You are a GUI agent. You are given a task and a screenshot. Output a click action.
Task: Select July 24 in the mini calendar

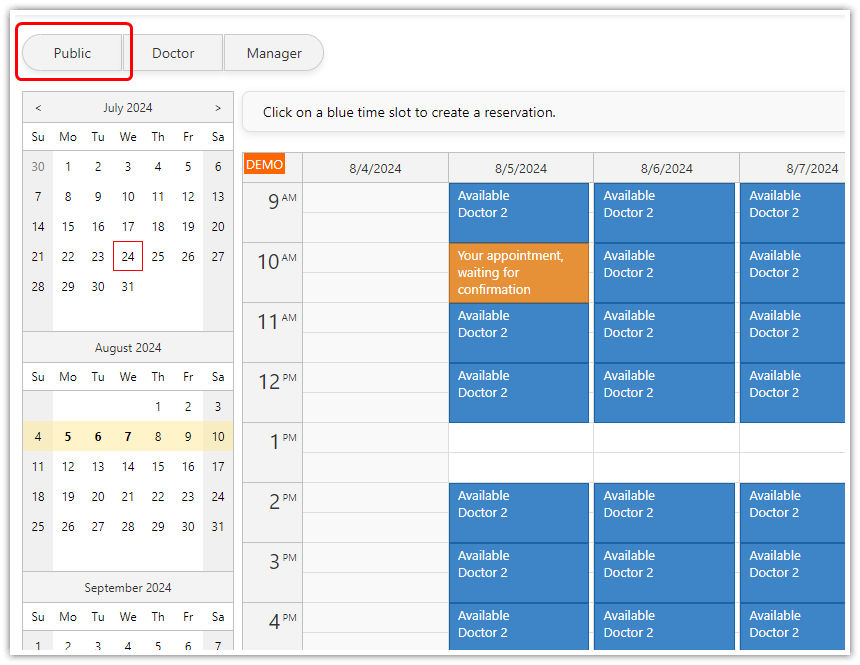pyautogui.click(x=128, y=256)
